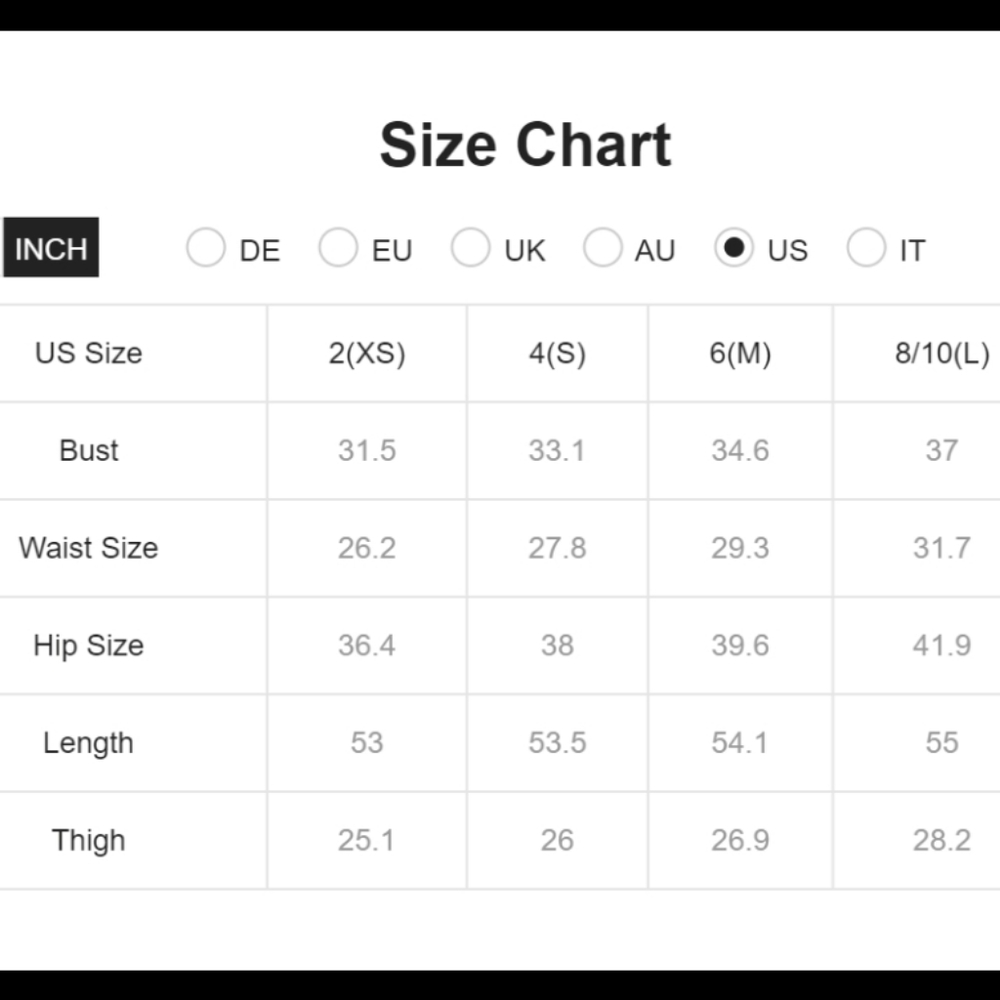Choose the IT sizing option
Viewport: 1000px width, 1000px height.
[x=866, y=248]
